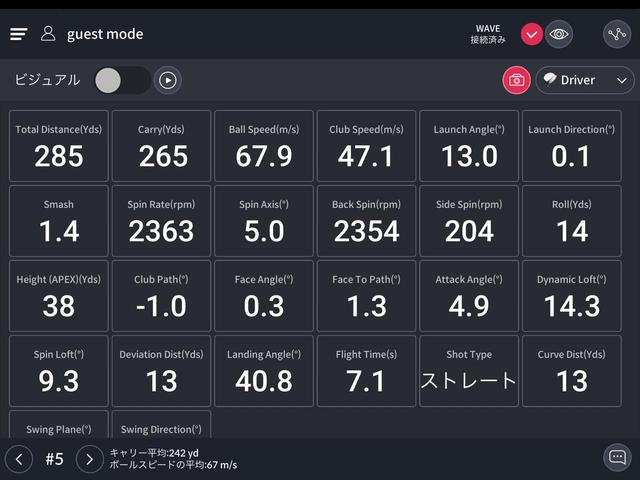
Task: Click the Face To Path 1.3 value
Action: (x=367, y=307)
